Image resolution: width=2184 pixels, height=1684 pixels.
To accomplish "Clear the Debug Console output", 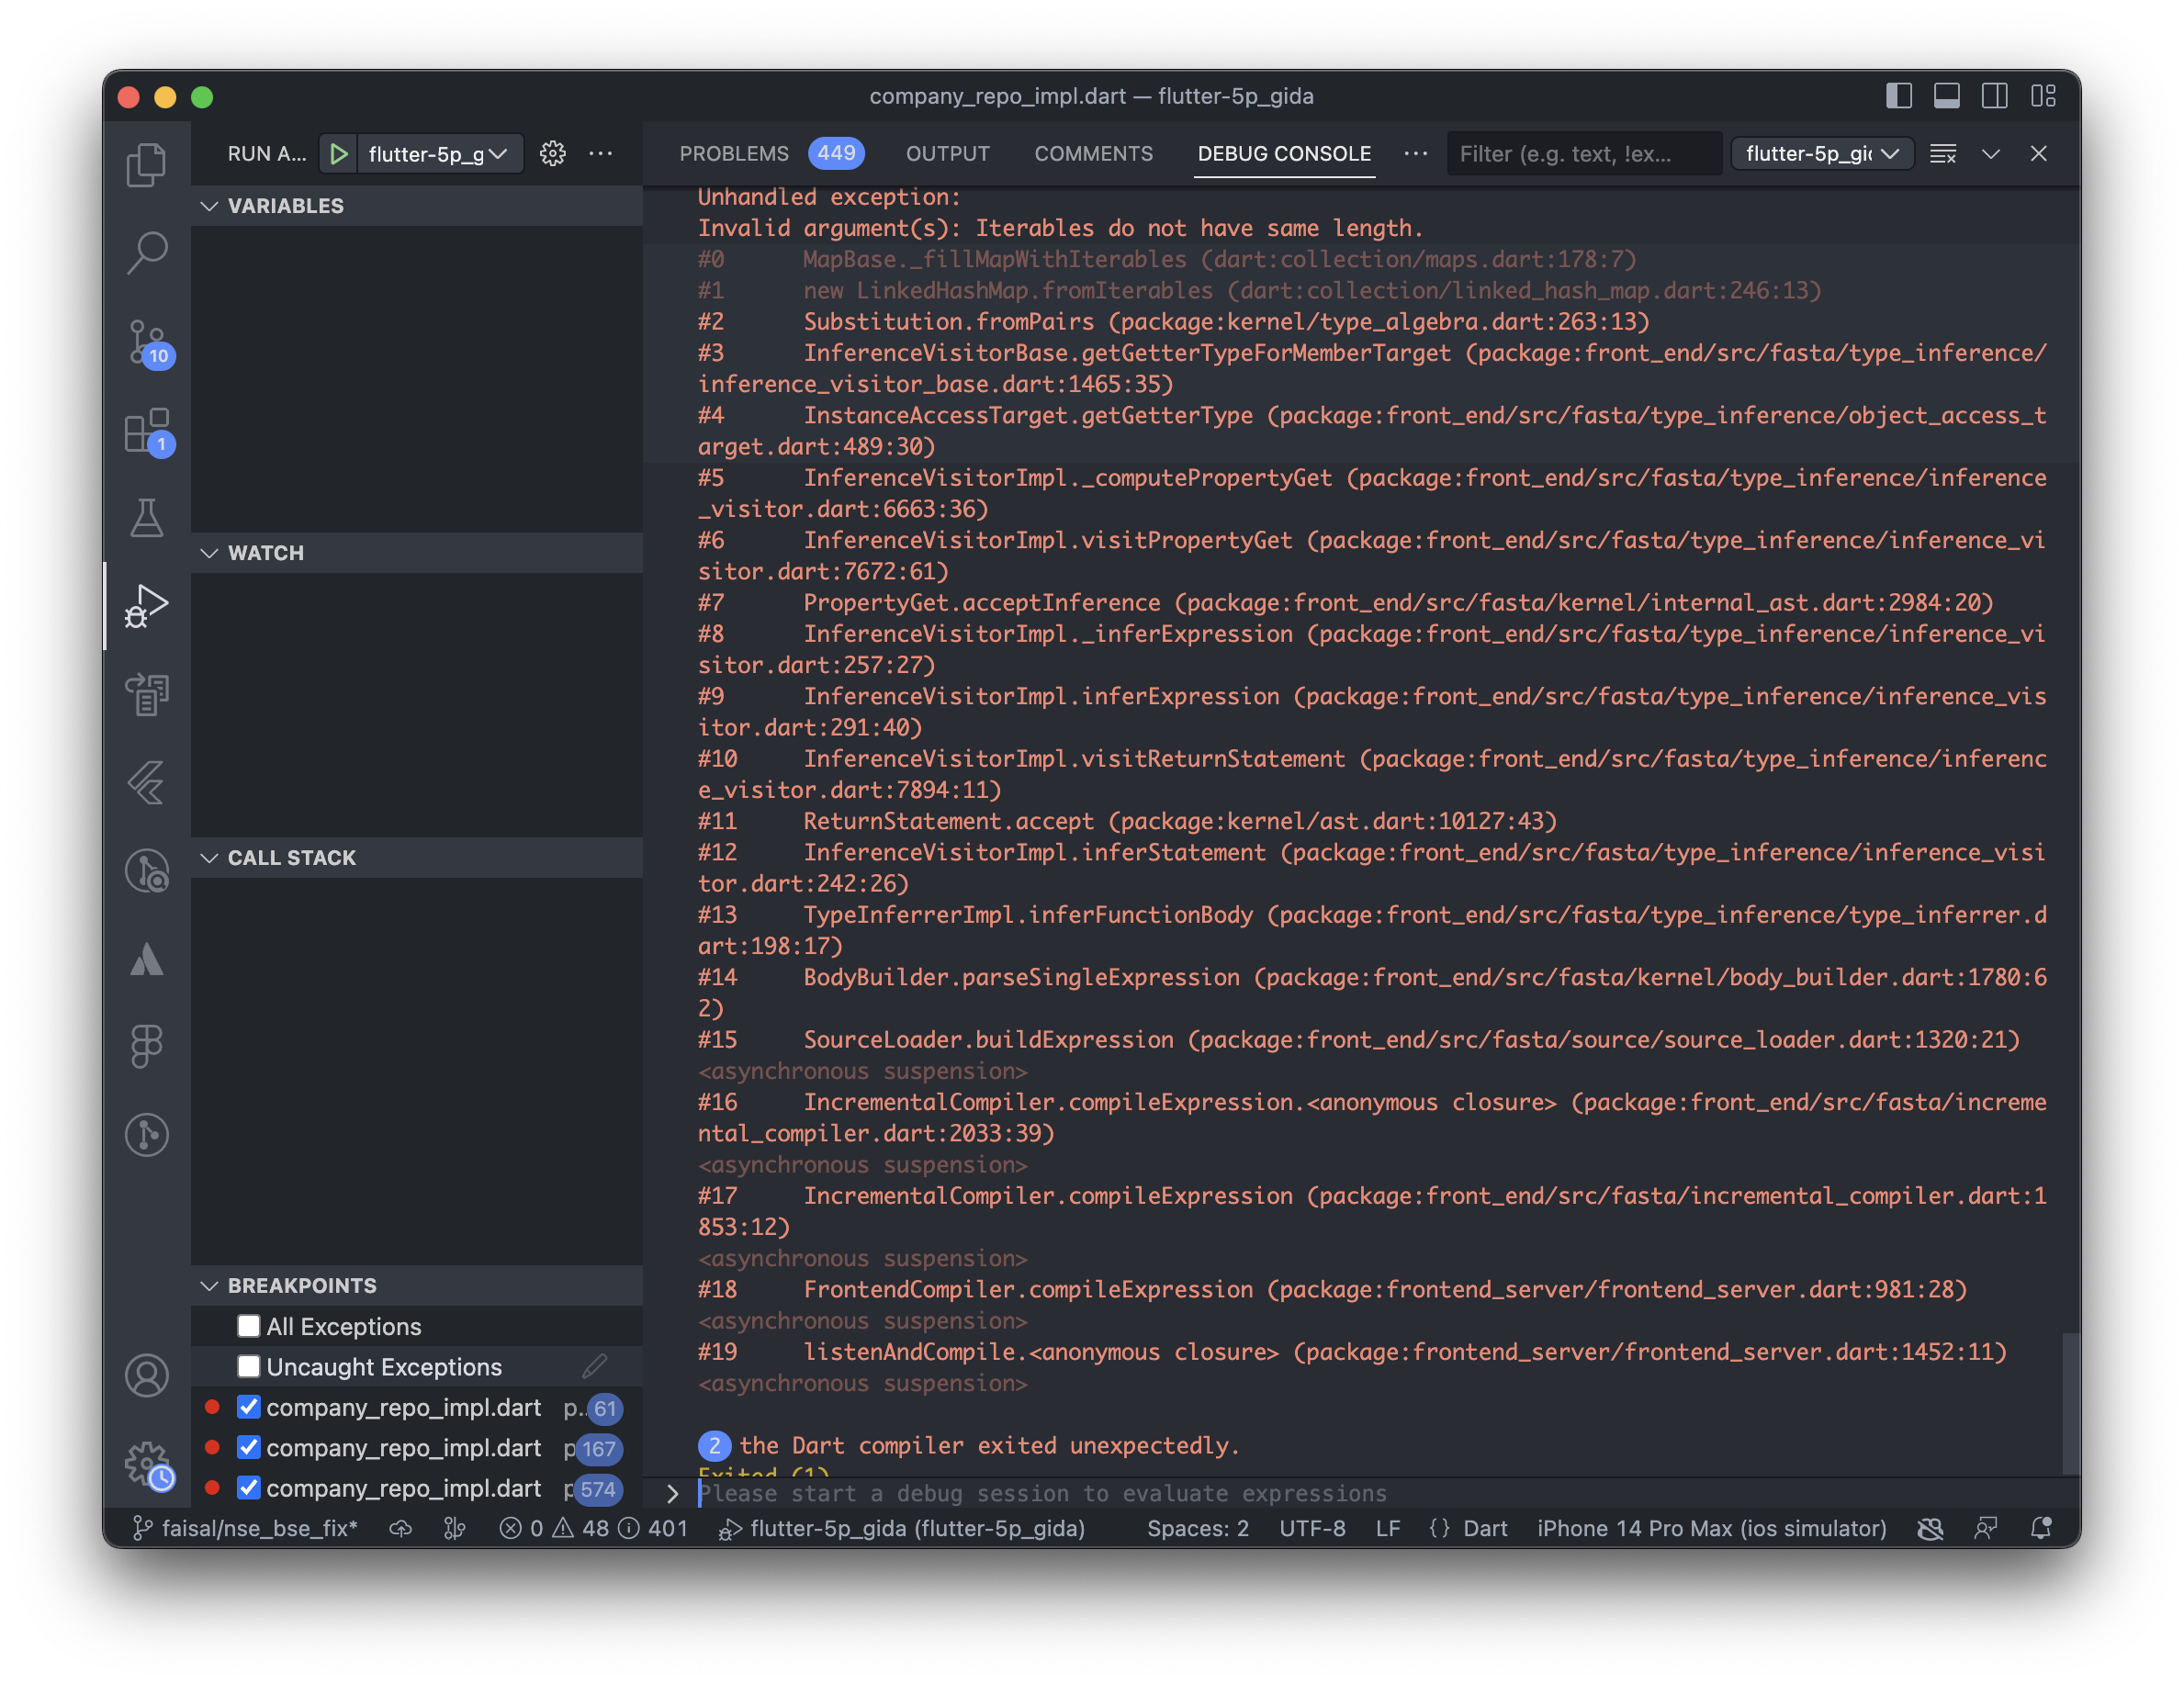I will 1943,153.
